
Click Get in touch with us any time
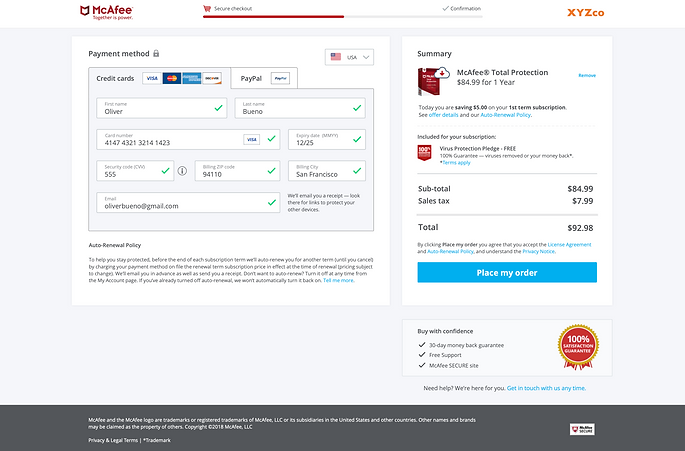[546, 388]
